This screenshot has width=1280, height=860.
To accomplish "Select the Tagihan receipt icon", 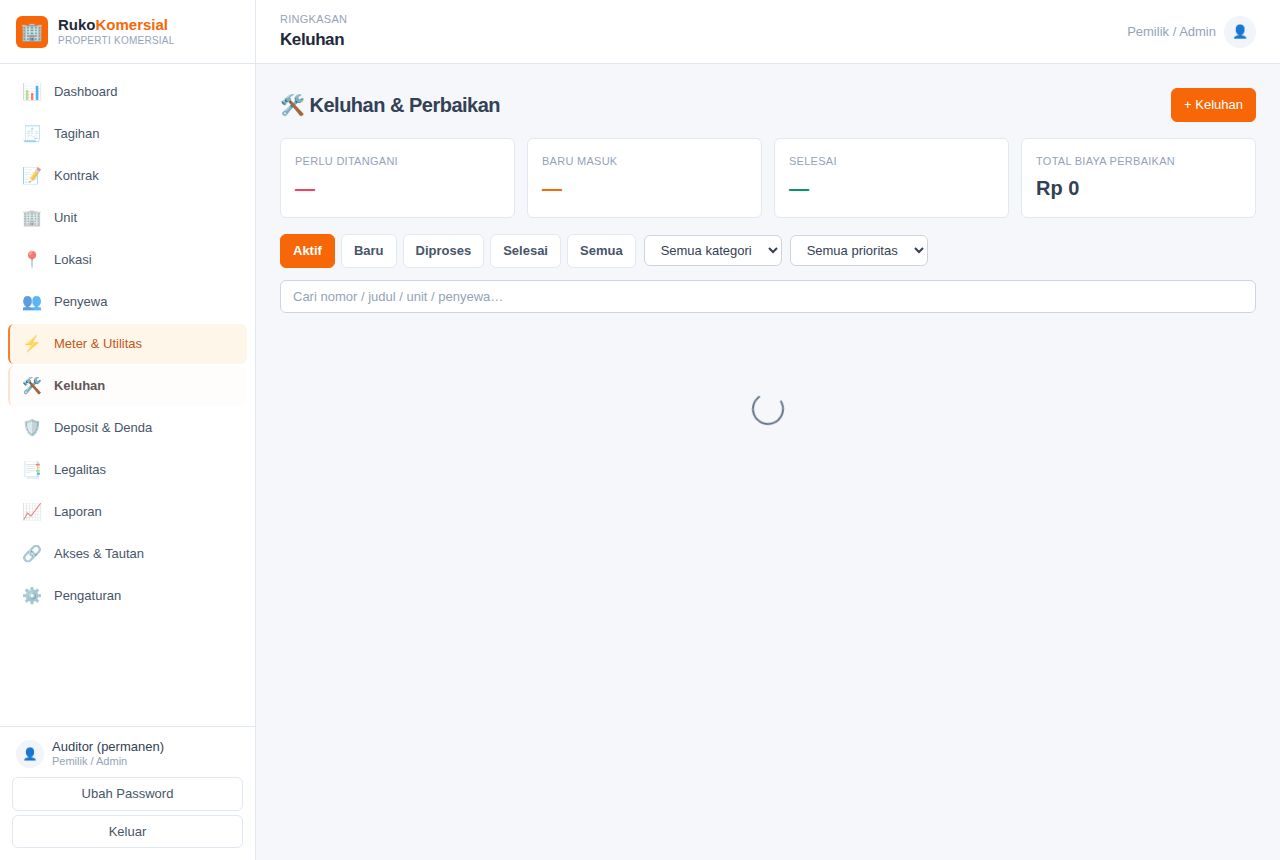I will pyautogui.click(x=32, y=134).
